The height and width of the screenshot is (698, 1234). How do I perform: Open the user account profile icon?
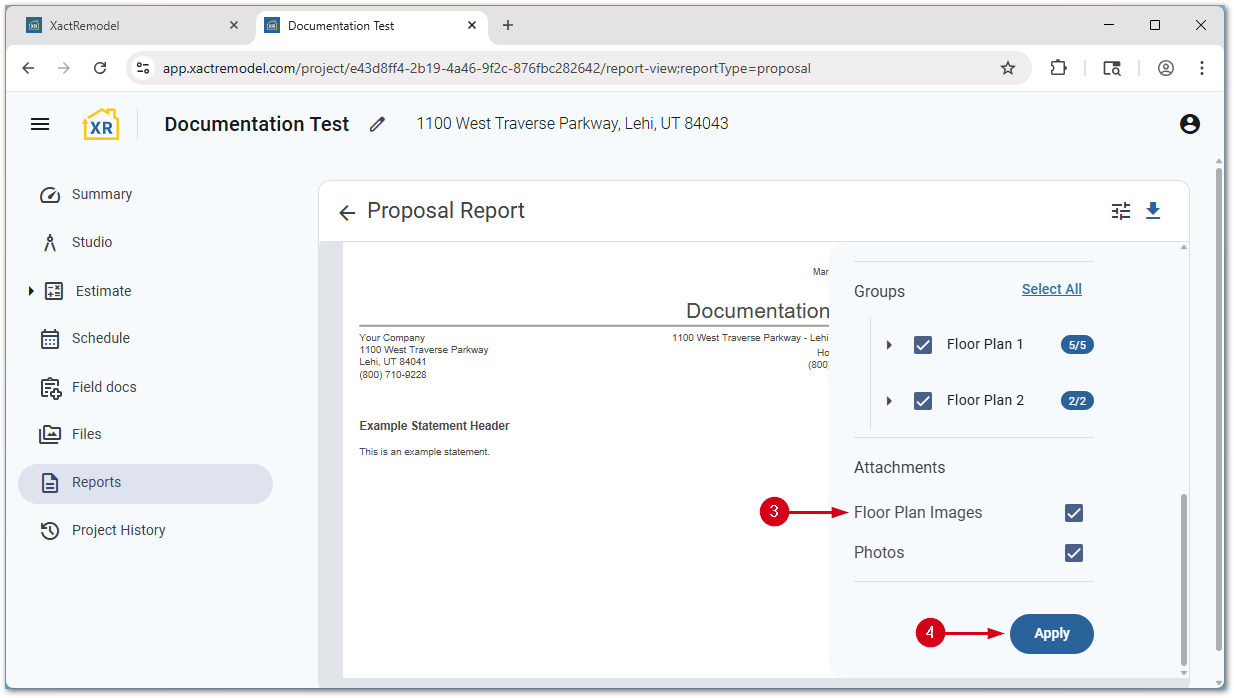click(x=1189, y=124)
